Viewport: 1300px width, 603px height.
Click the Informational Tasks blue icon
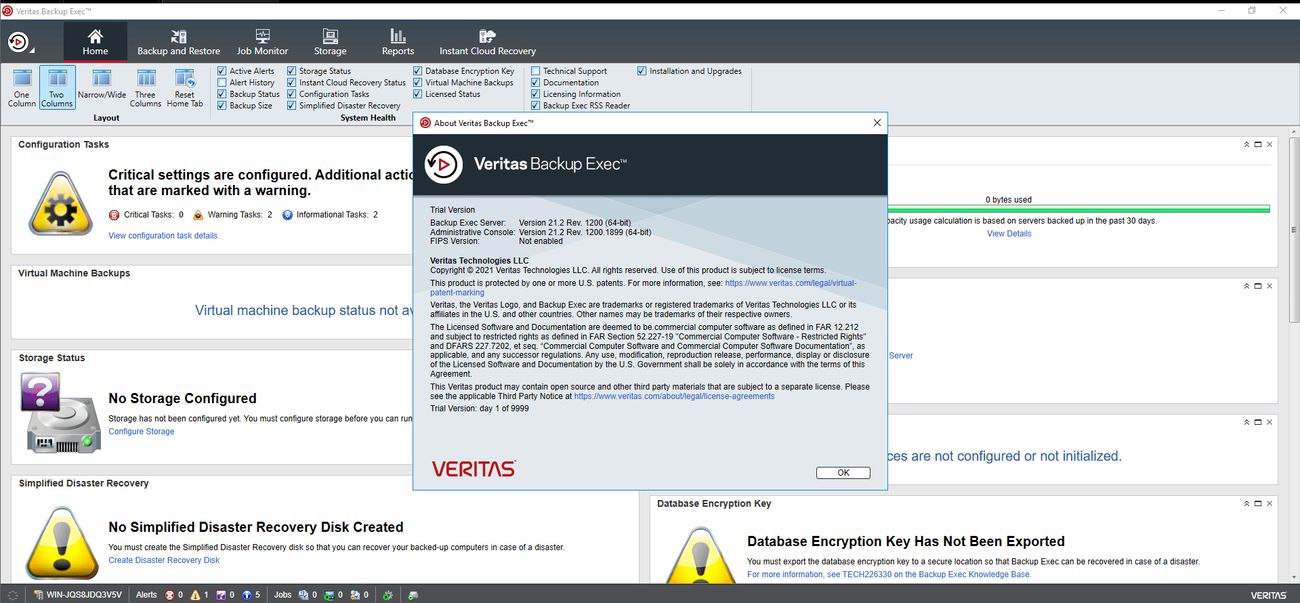(x=287, y=215)
